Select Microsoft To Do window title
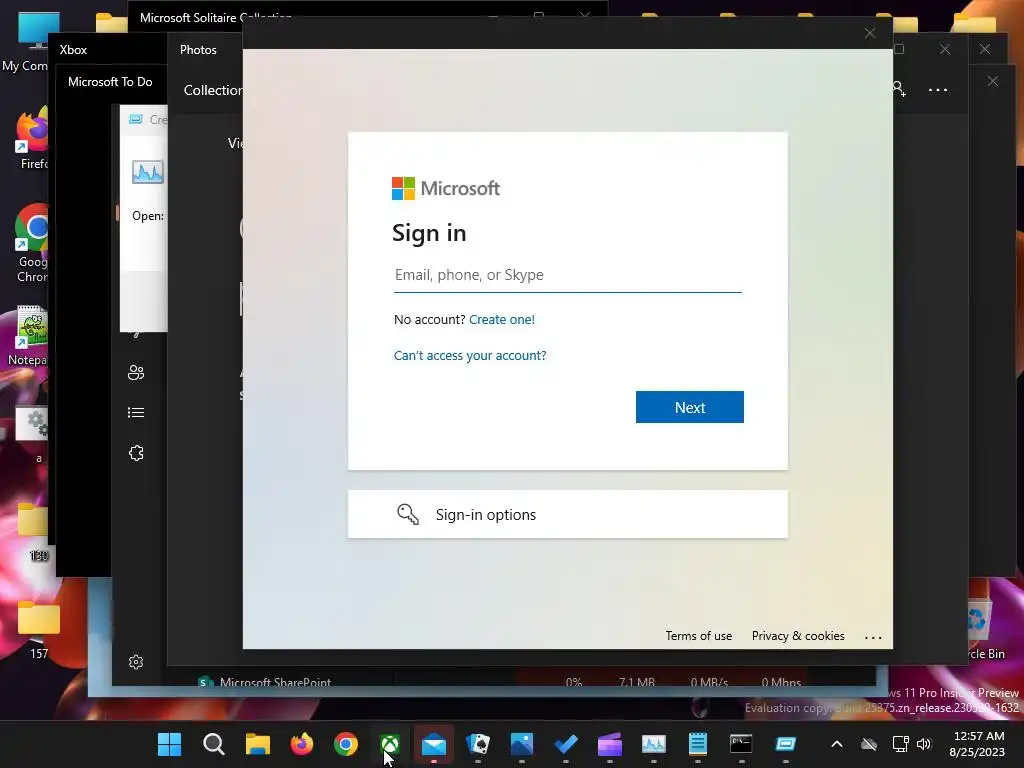The width and height of the screenshot is (1024, 768). point(110,82)
